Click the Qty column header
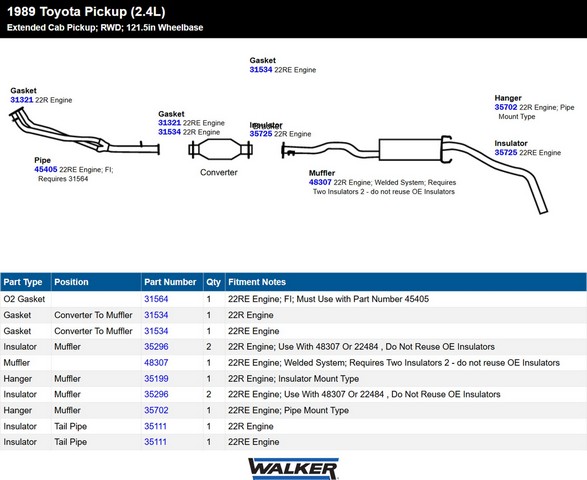The width and height of the screenshot is (587, 480). tap(214, 282)
